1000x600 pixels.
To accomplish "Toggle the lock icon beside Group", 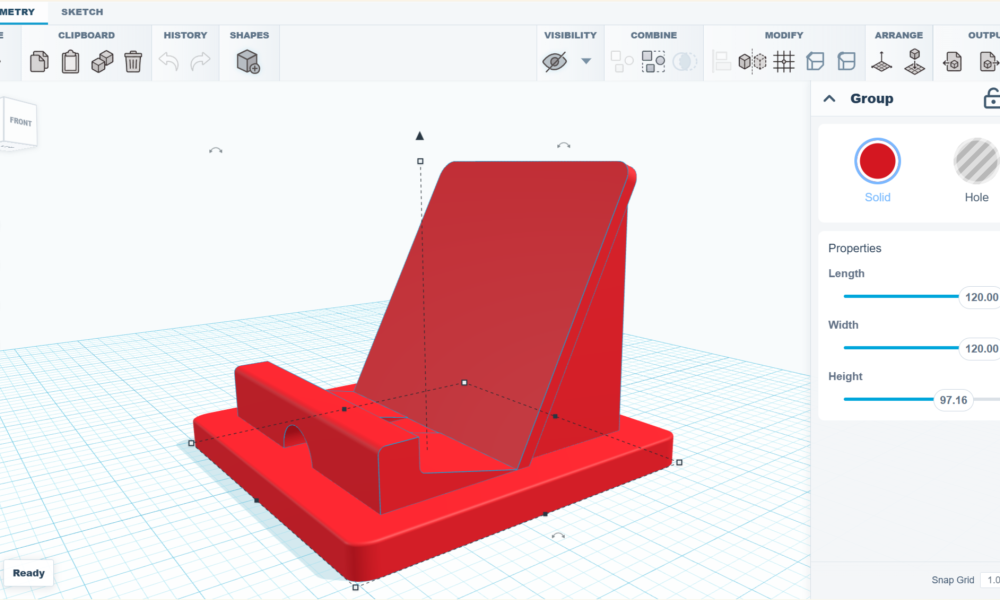I will 992,98.
